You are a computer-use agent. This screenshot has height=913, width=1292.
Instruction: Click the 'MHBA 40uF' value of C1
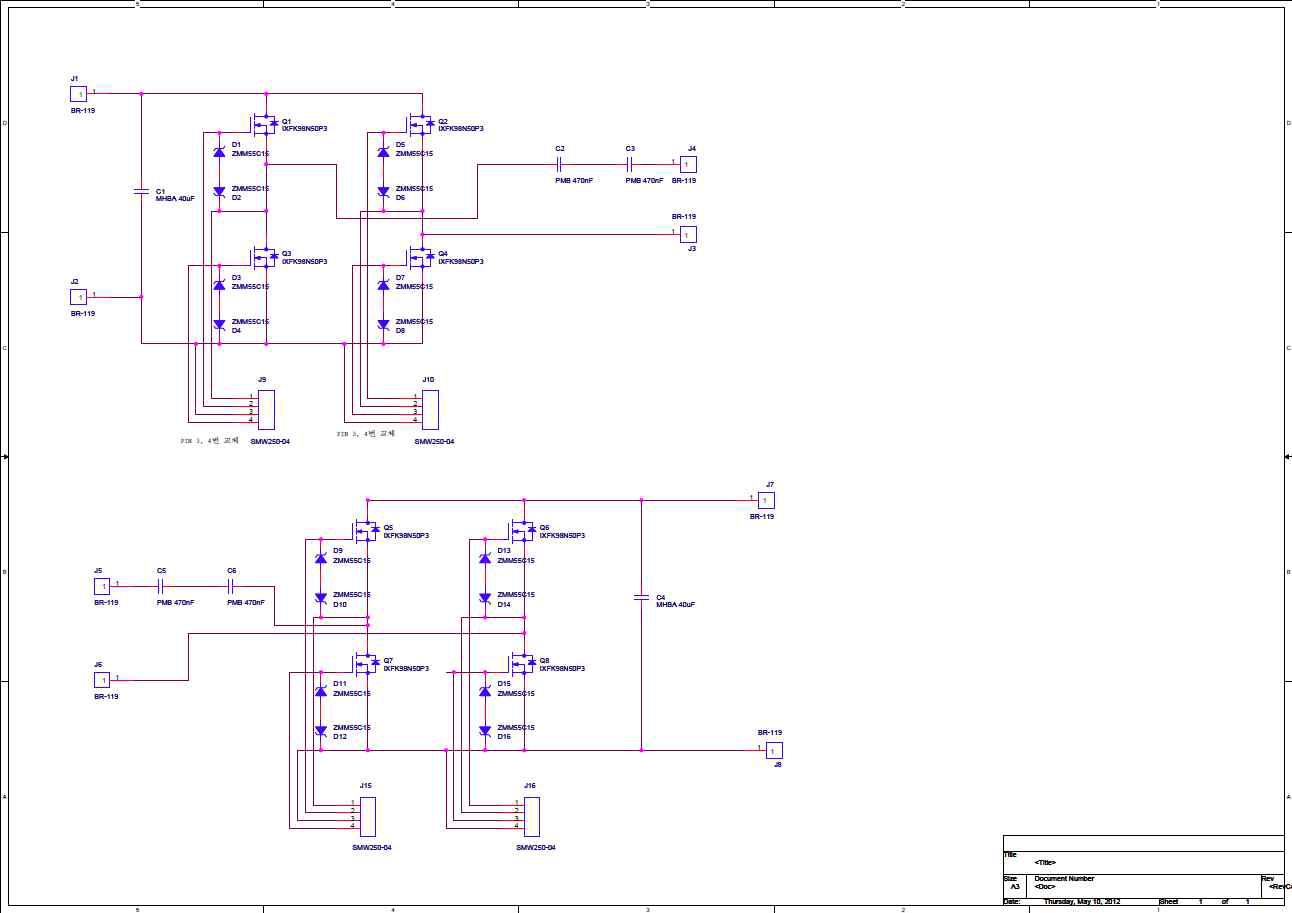pyautogui.click(x=175, y=199)
